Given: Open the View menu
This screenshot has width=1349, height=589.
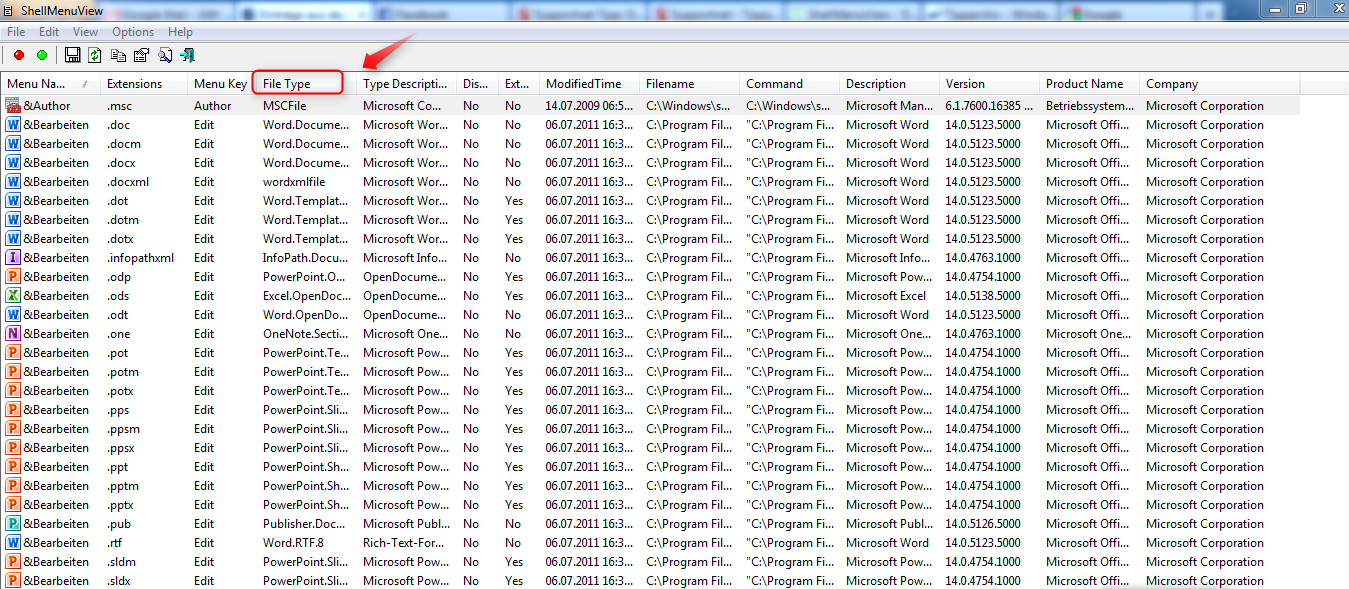Looking at the screenshot, I should tap(85, 31).
